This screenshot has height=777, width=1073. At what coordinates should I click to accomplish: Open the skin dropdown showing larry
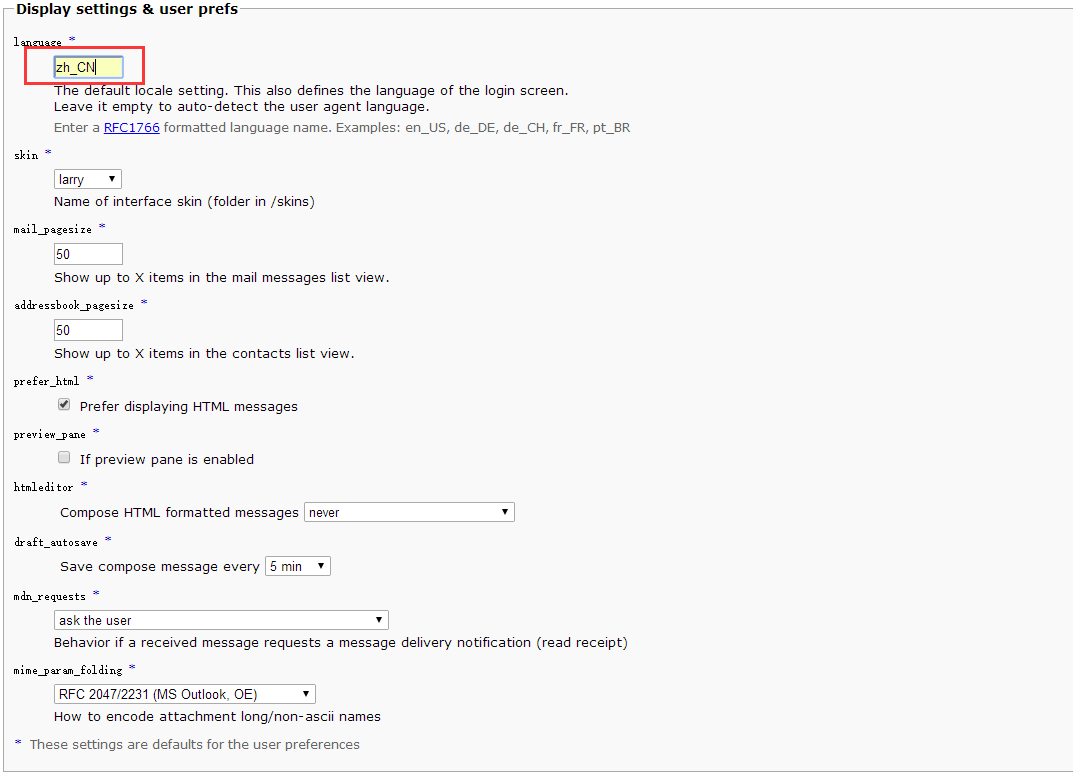point(87,179)
